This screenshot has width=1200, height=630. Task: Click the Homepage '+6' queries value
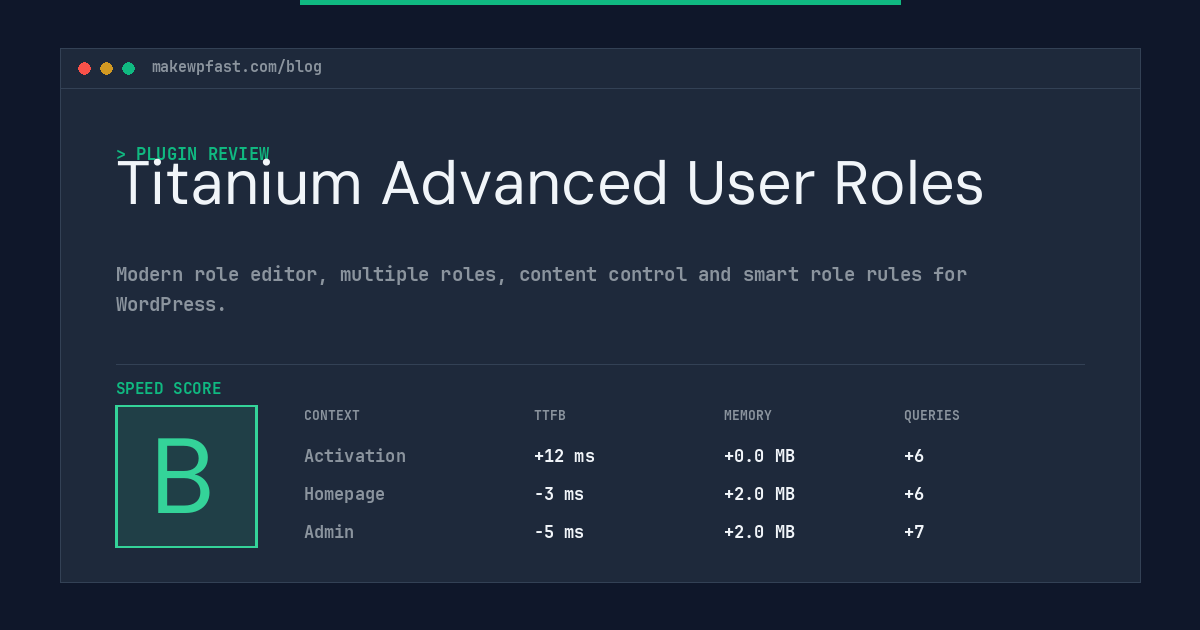point(914,494)
